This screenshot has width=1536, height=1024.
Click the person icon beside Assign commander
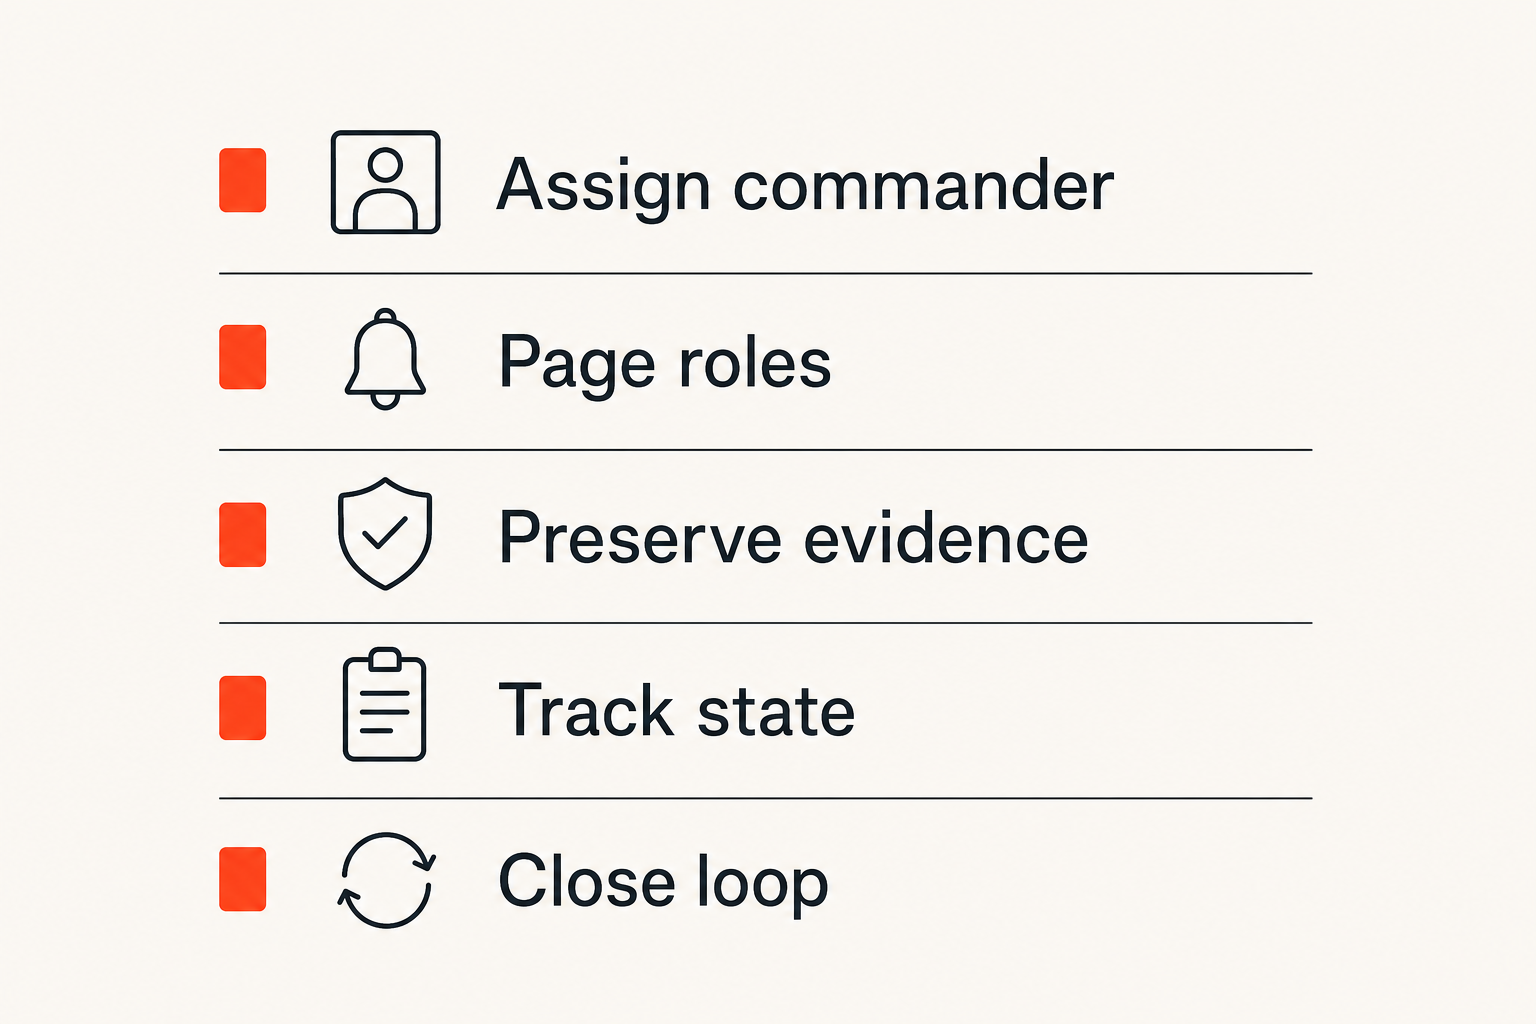[386, 182]
